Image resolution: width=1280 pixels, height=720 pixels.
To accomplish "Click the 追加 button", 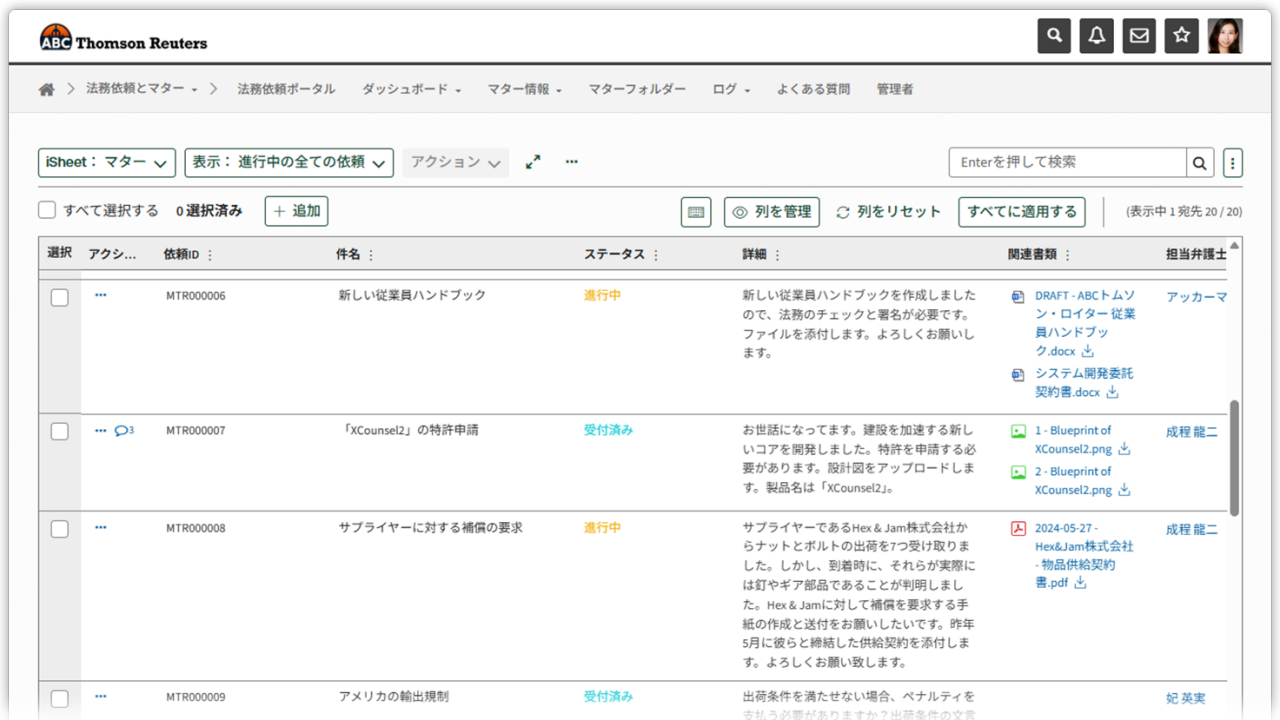I will (296, 211).
